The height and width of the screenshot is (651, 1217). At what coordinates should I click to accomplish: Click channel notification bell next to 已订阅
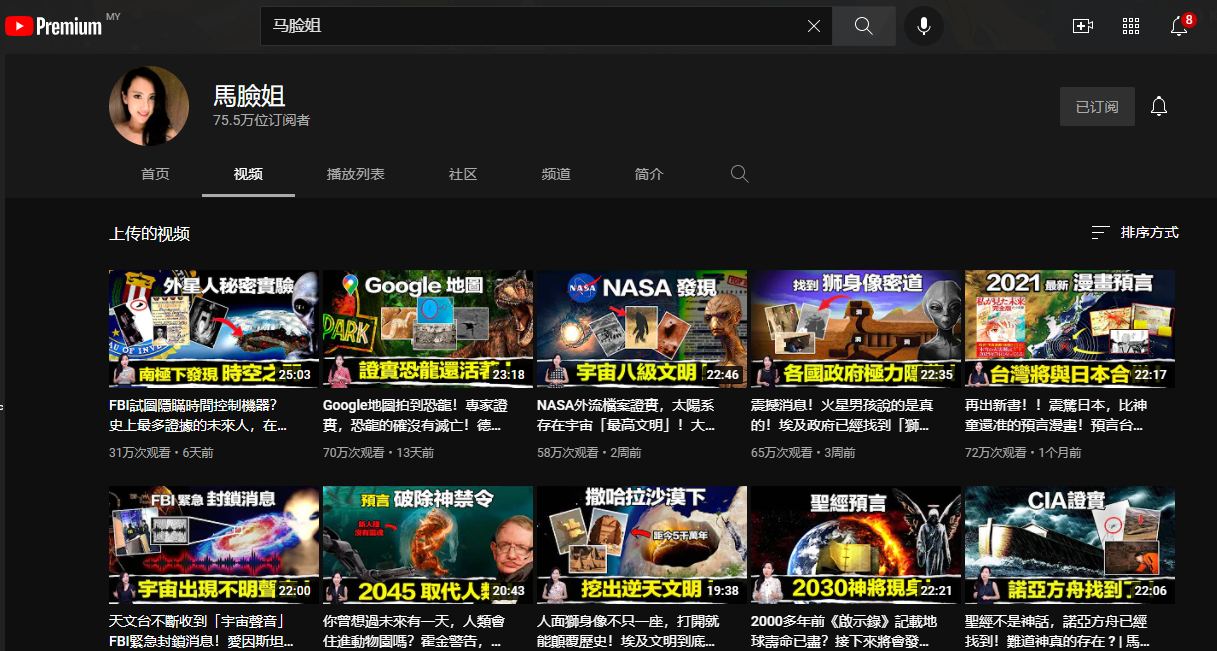[x=1159, y=106]
